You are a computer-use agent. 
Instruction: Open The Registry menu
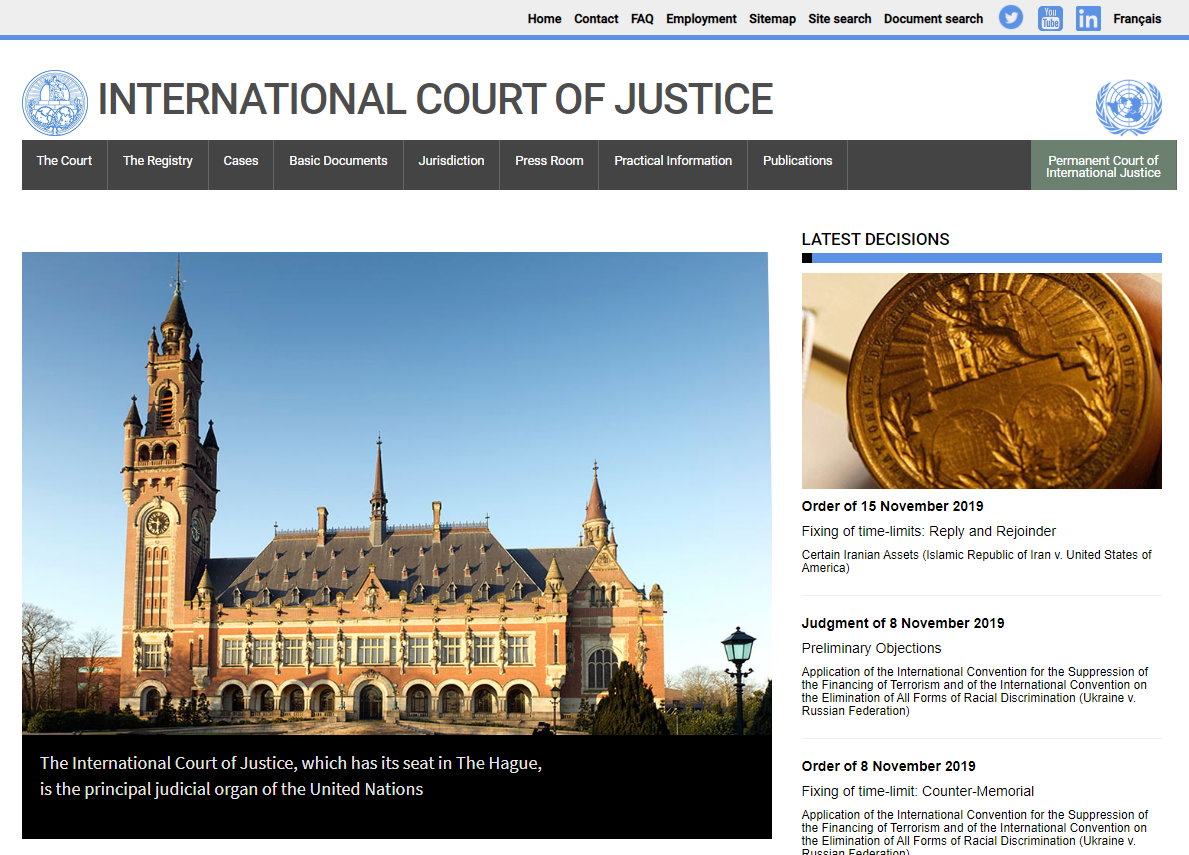point(158,164)
